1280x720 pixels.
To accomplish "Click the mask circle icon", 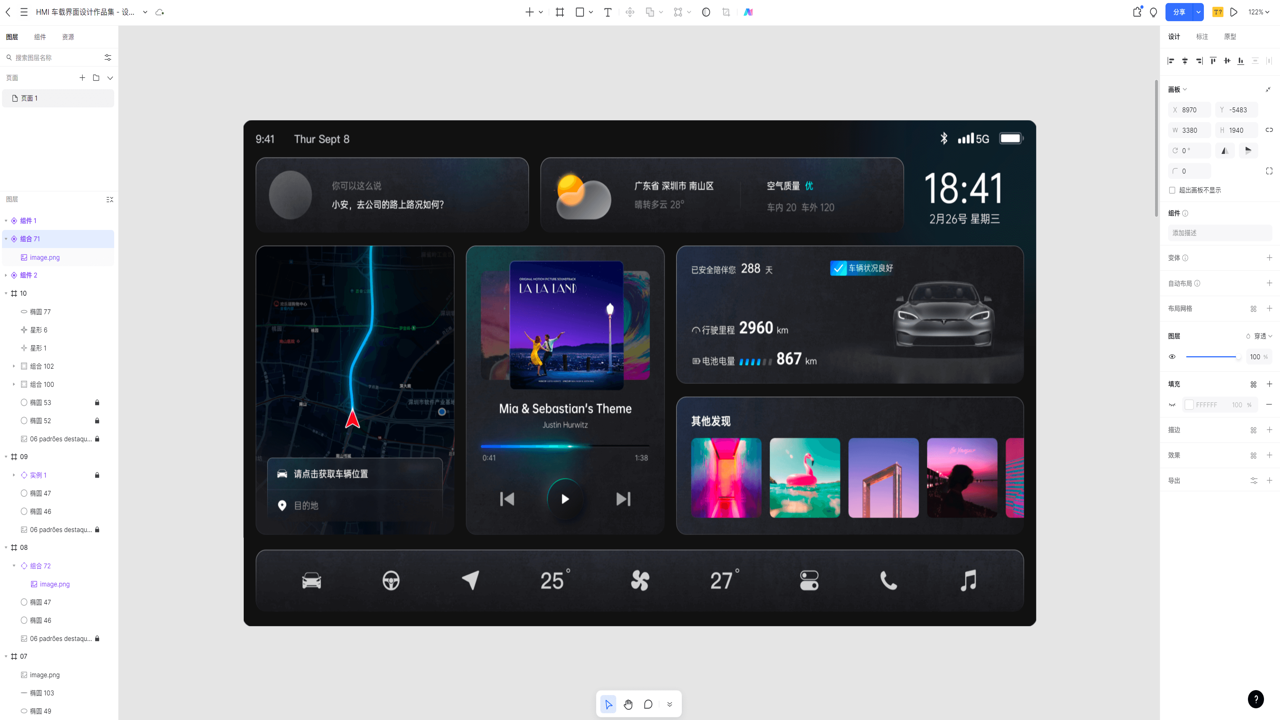I will tap(706, 12).
